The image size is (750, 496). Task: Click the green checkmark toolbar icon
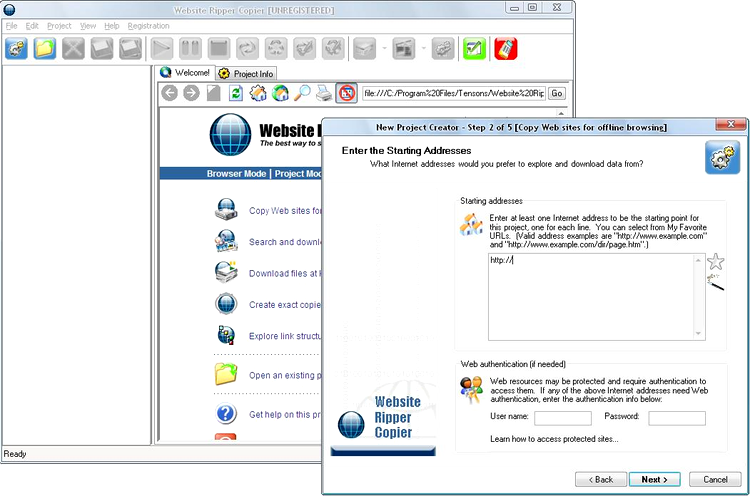[474, 48]
